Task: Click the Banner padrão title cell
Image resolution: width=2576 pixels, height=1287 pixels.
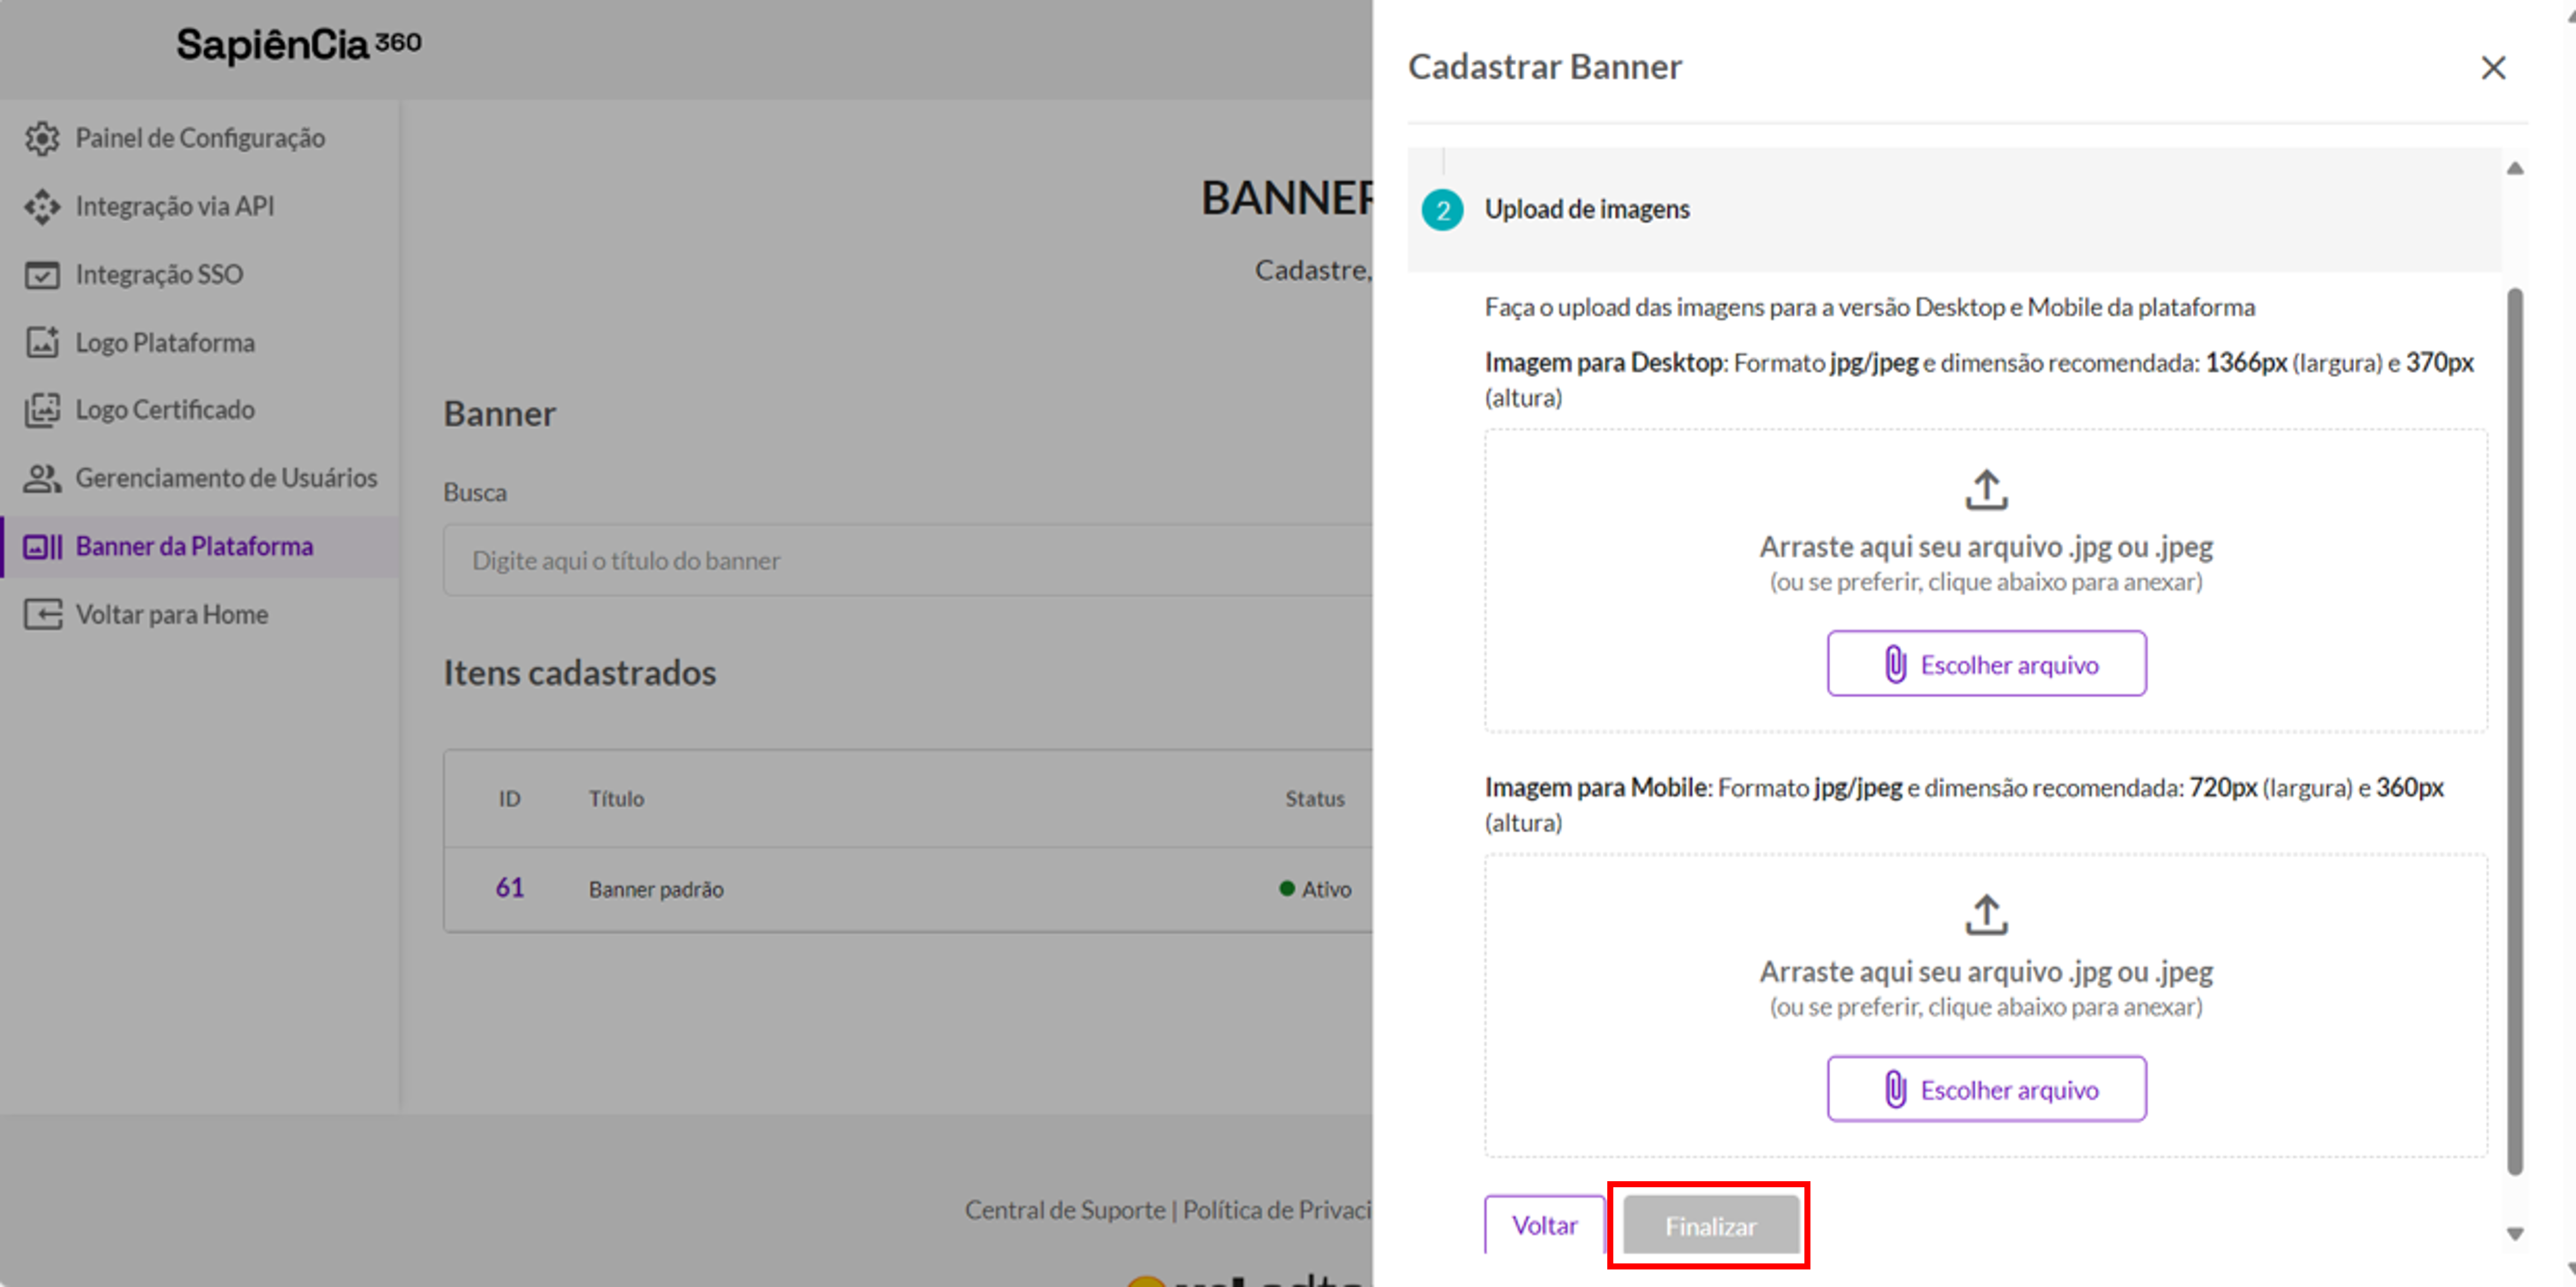Action: click(656, 889)
